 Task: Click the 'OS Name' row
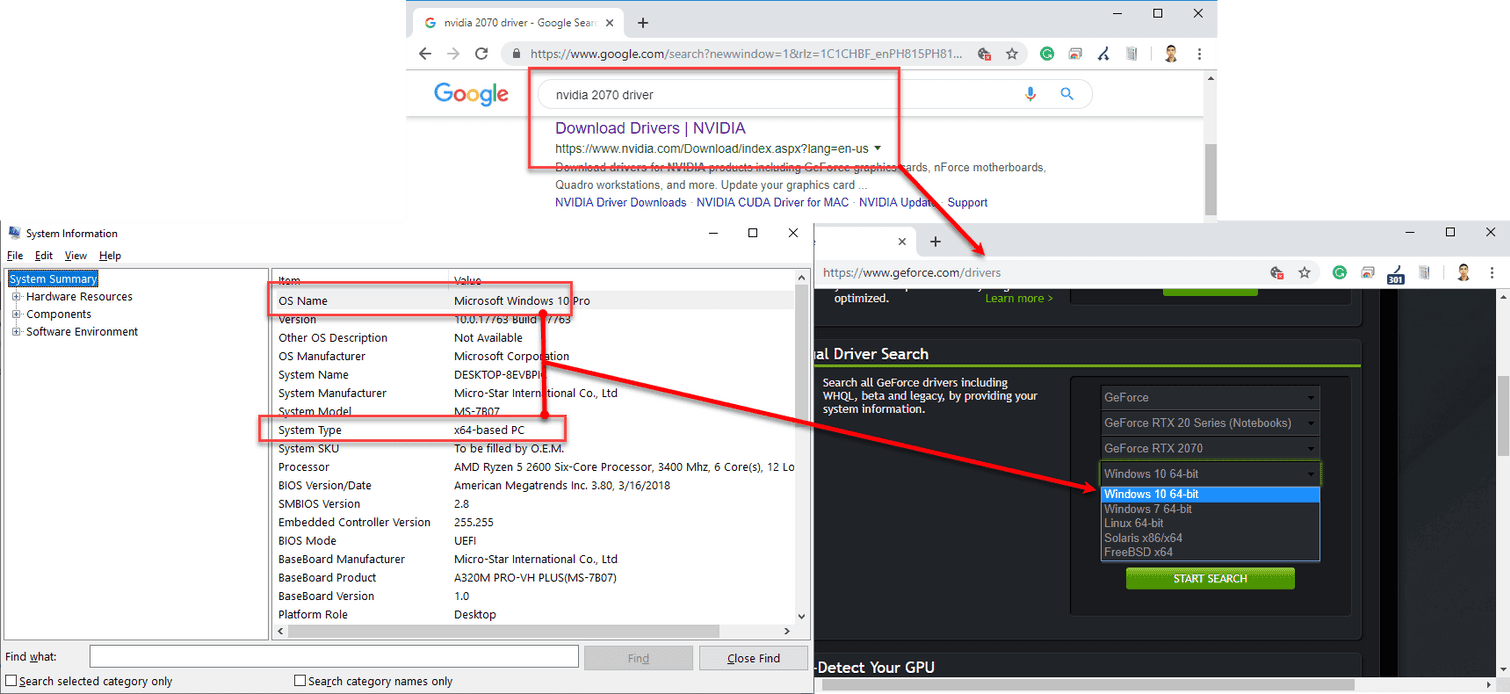tap(534, 301)
